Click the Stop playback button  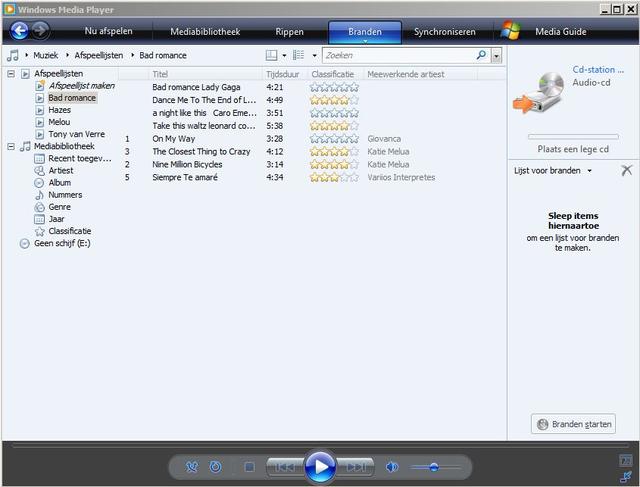[249, 467]
